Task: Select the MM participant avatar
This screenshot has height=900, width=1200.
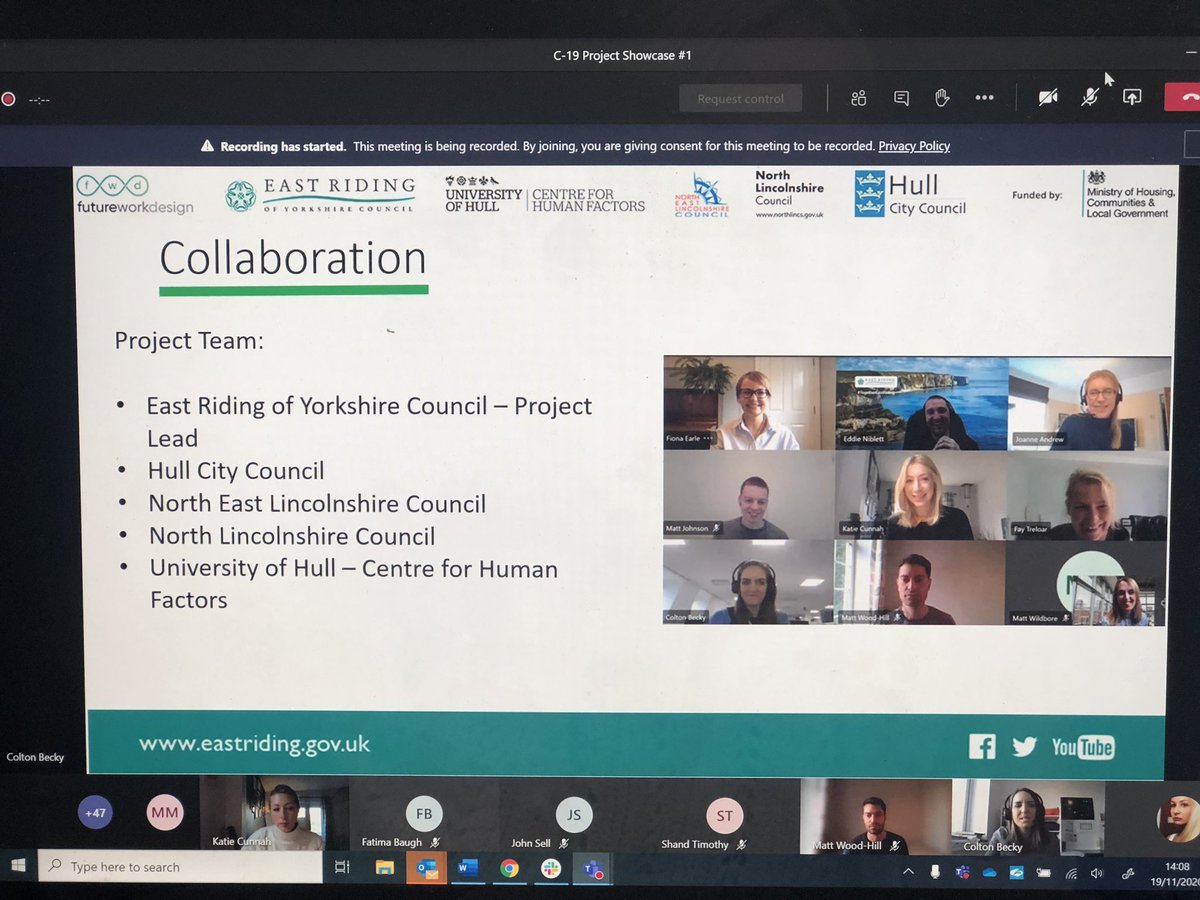Action: pyautogui.click(x=165, y=813)
